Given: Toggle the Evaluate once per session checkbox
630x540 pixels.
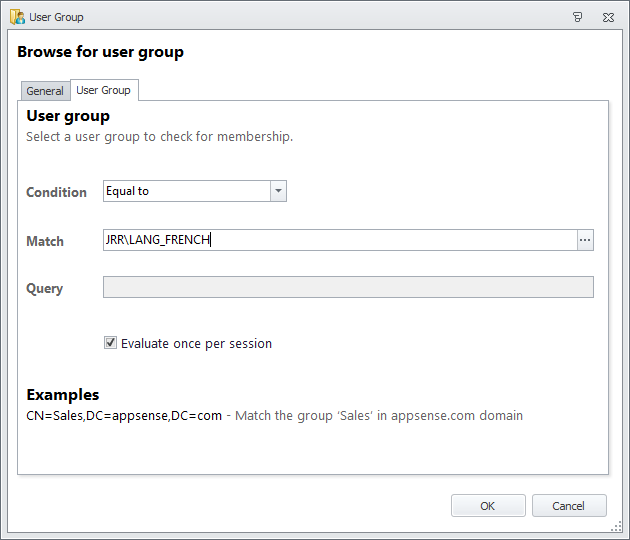Looking at the screenshot, I should [x=110, y=343].
